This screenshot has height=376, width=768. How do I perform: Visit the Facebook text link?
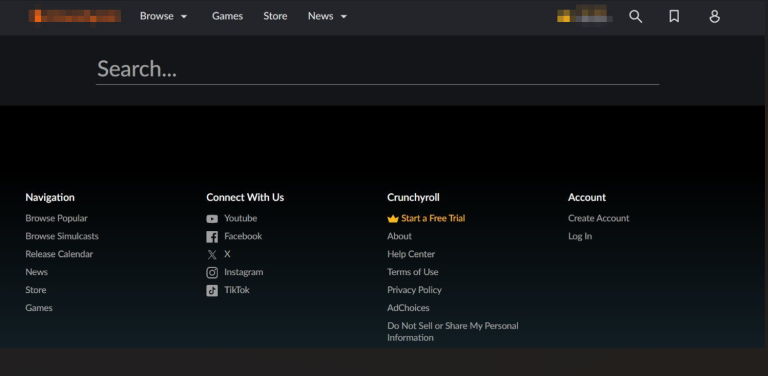[x=243, y=236]
